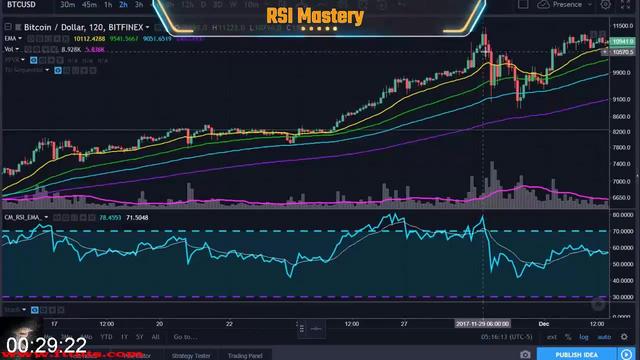The image size is (640, 360).
Task: Click second icon in EMA row
Action: tap(40, 39)
